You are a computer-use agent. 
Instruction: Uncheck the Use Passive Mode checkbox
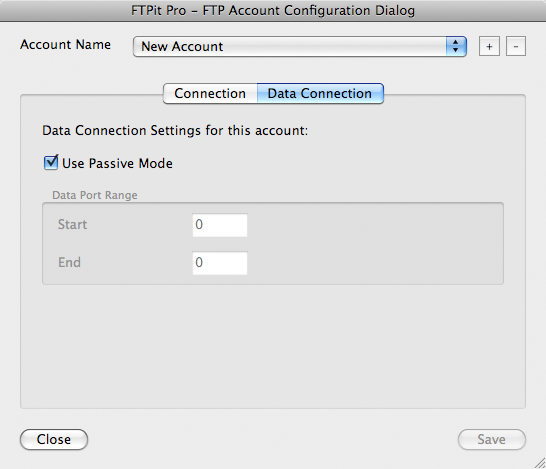pyautogui.click(x=51, y=163)
